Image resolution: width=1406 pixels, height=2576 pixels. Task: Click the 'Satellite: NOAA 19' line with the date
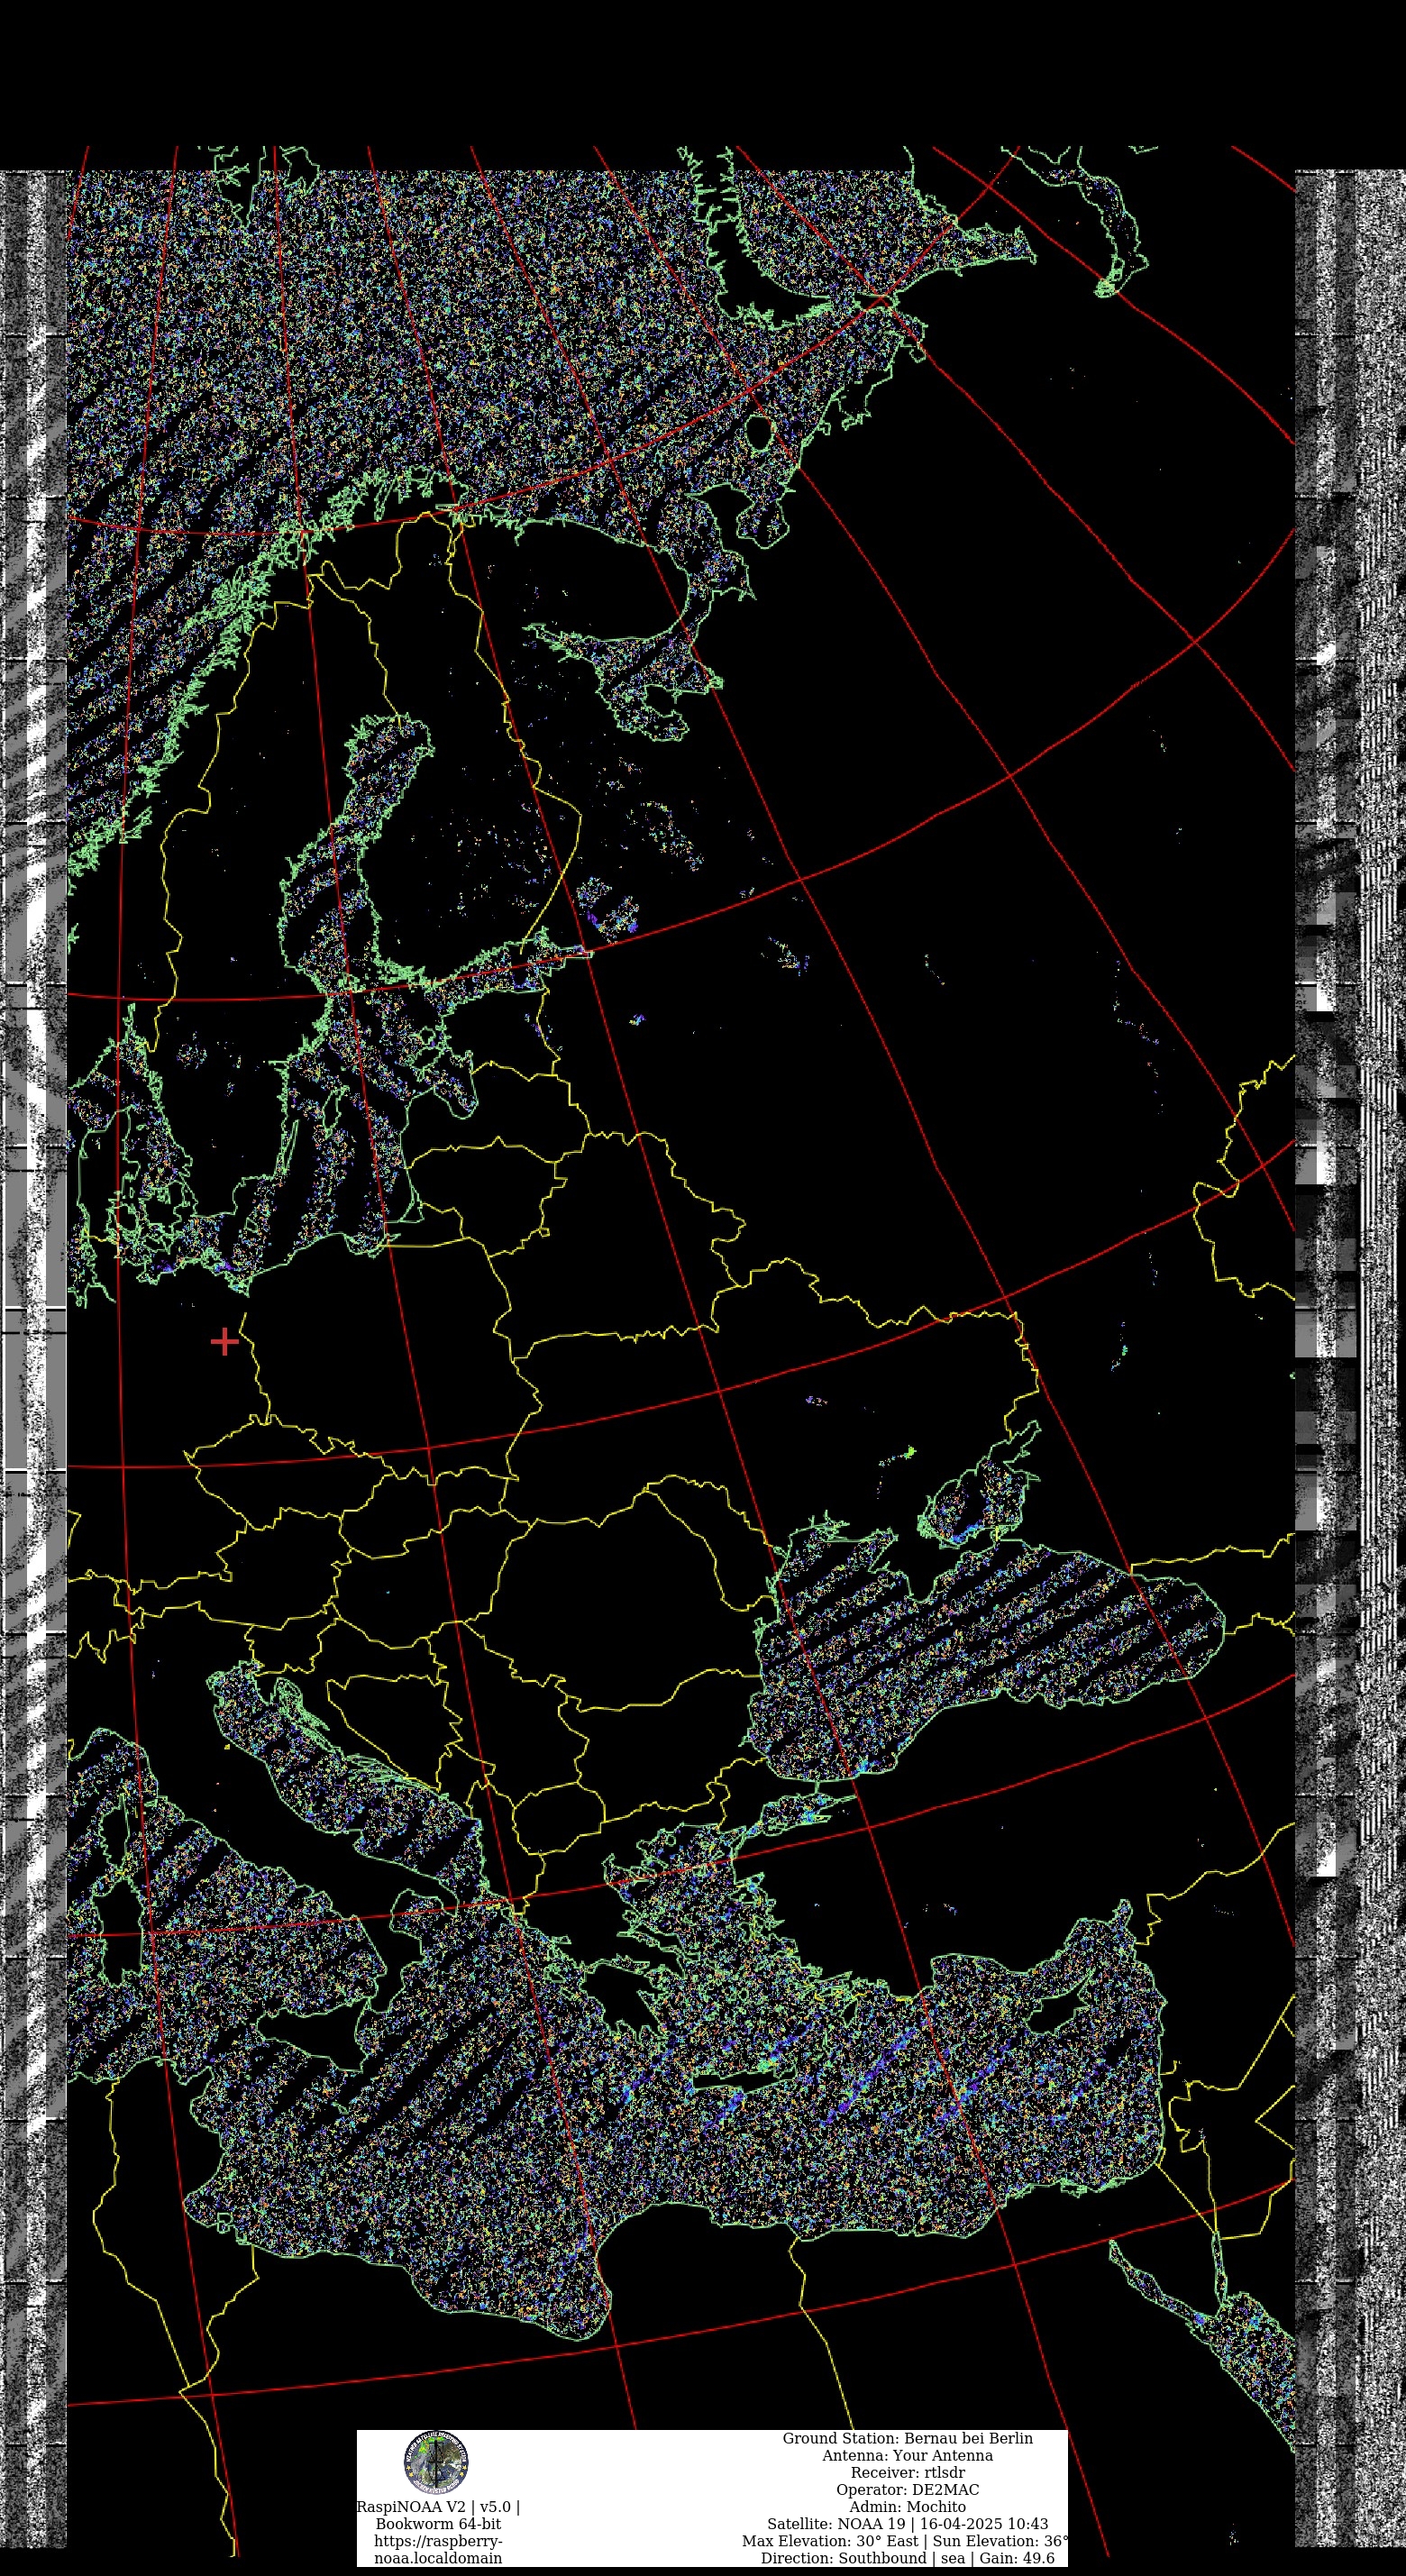pos(907,2523)
